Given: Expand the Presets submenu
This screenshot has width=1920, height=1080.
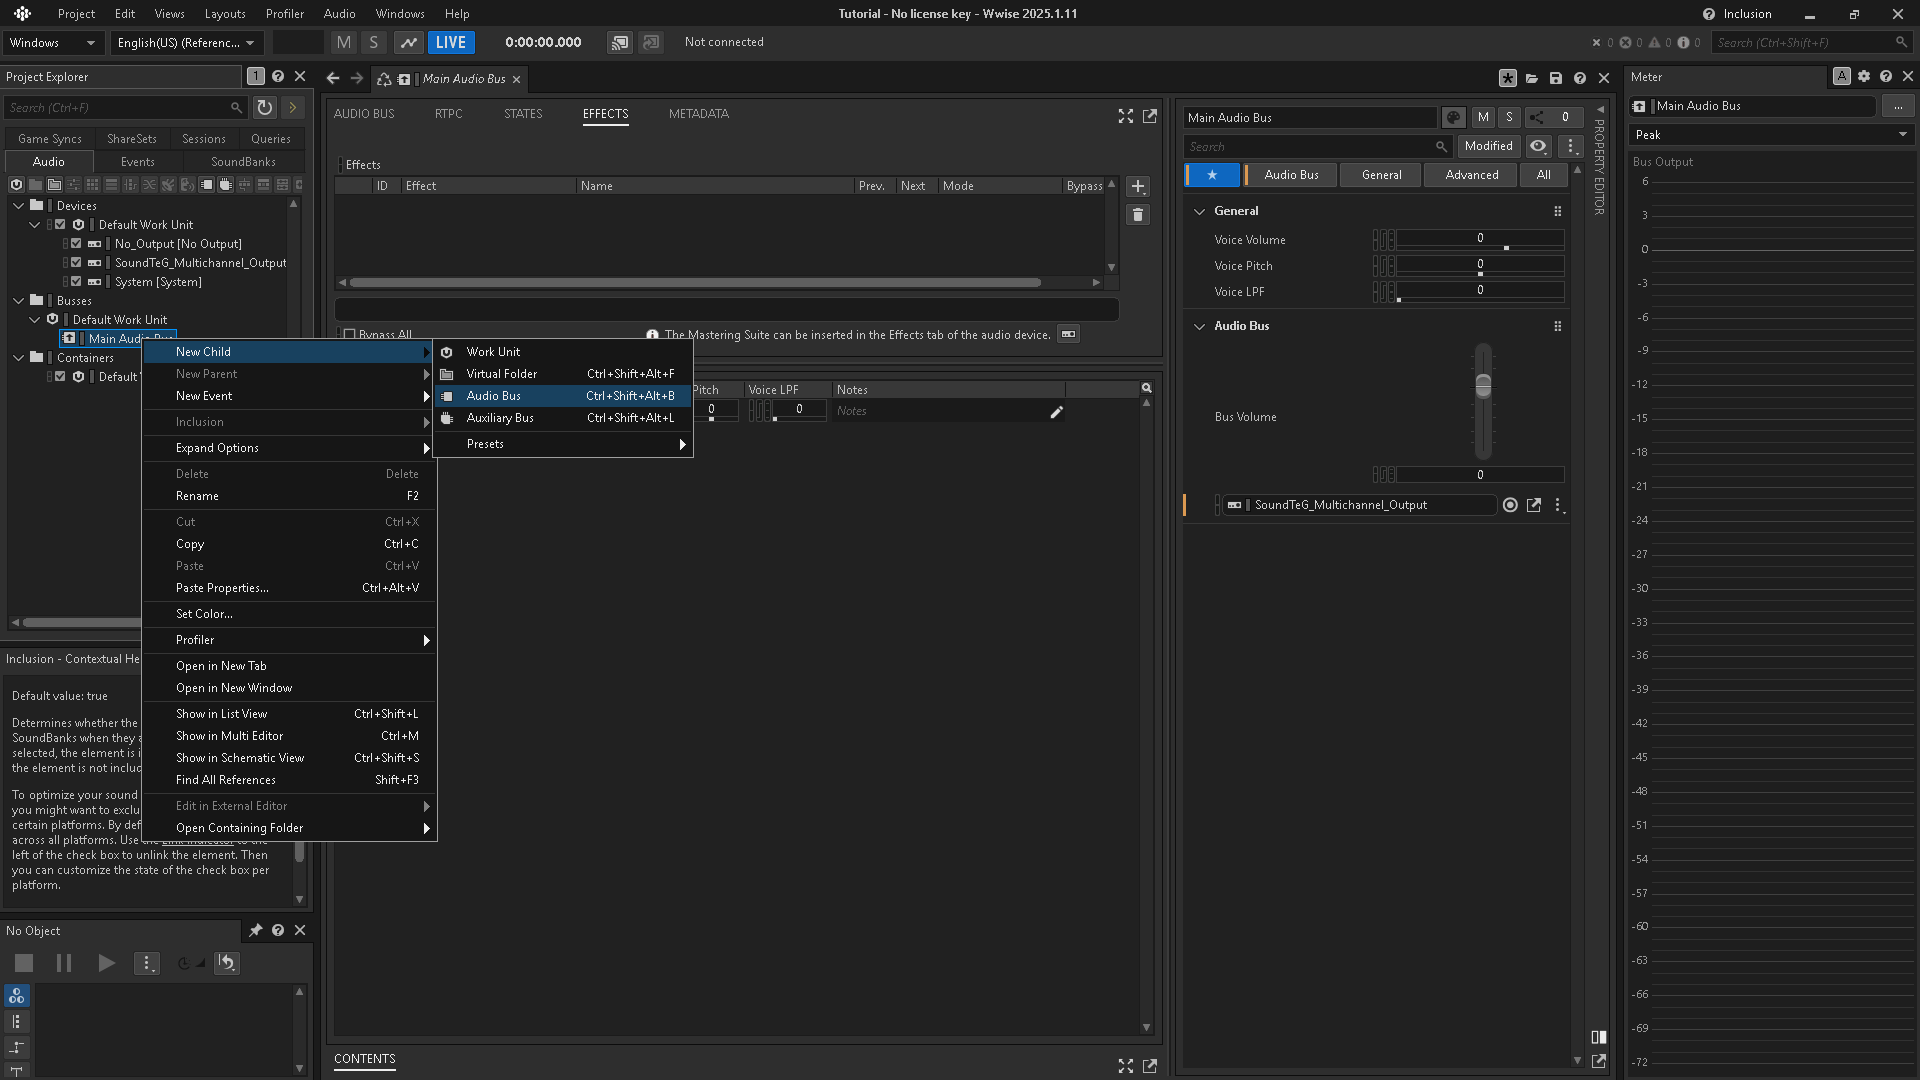Looking at the screenshot, I should tap(563, 444).
